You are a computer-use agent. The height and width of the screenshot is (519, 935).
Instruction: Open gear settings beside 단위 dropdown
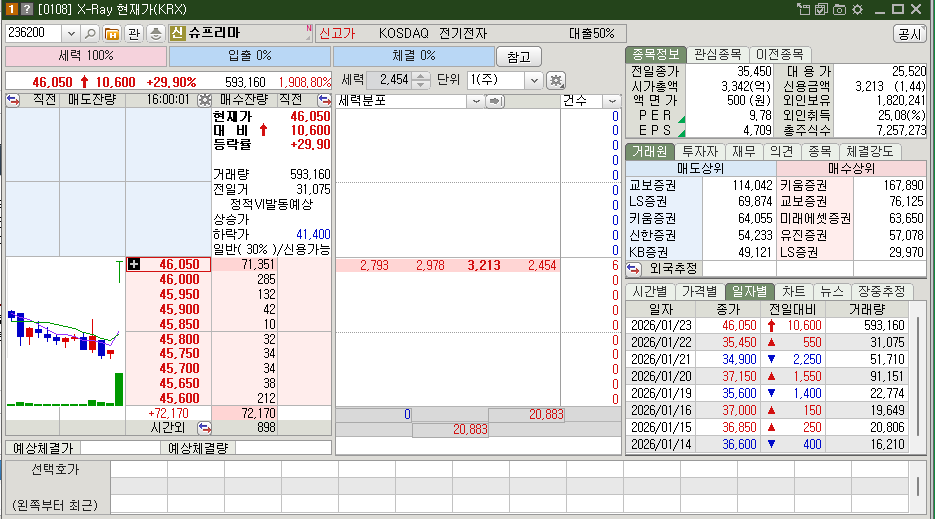coord(556,80)
